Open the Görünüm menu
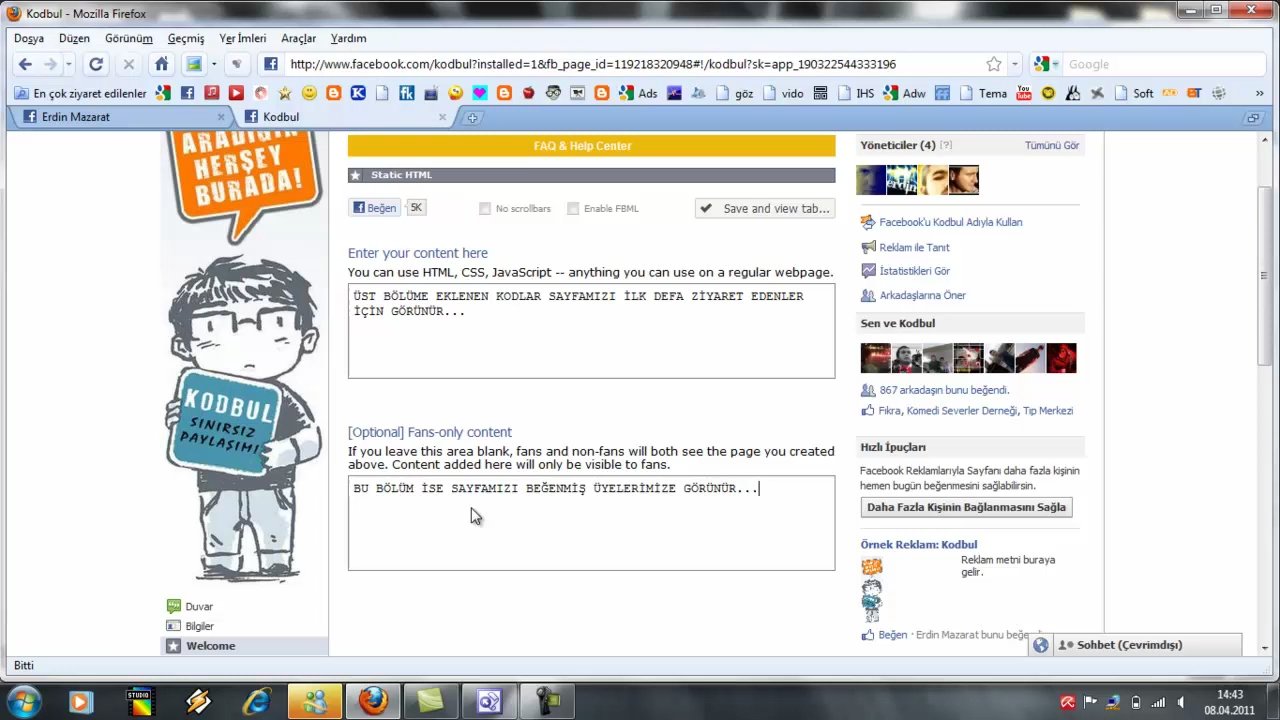This screenshot has width=1280, height=720. (x=129, y=38)
